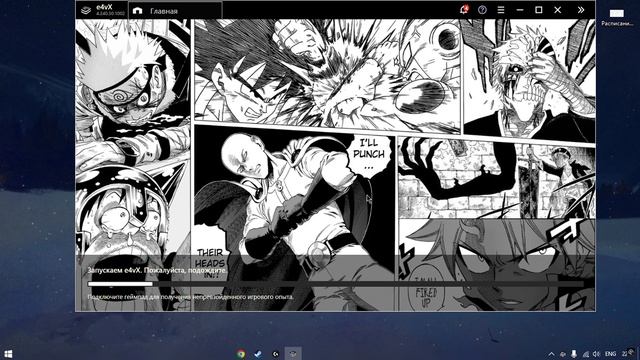The height and width of the screenshot is (360, 640).
Task: Open the Windows Start menu
Action: [8, 353]
